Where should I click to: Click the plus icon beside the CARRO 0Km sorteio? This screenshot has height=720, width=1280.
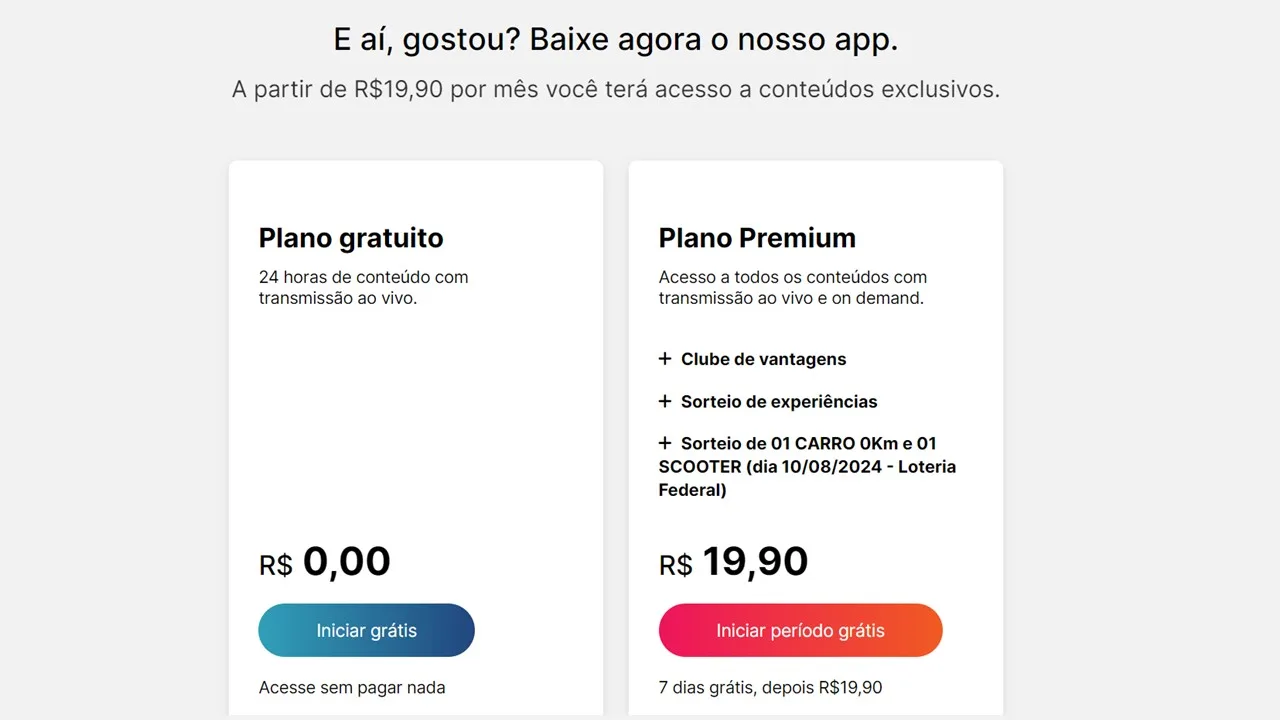click(x=665, y=442)
